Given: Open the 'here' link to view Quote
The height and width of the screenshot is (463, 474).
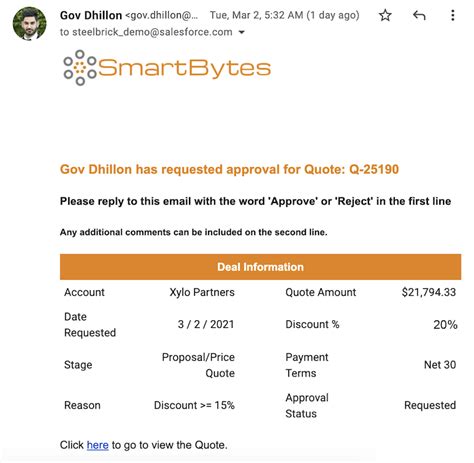Looking at the screenshot, I should [97, 445].
